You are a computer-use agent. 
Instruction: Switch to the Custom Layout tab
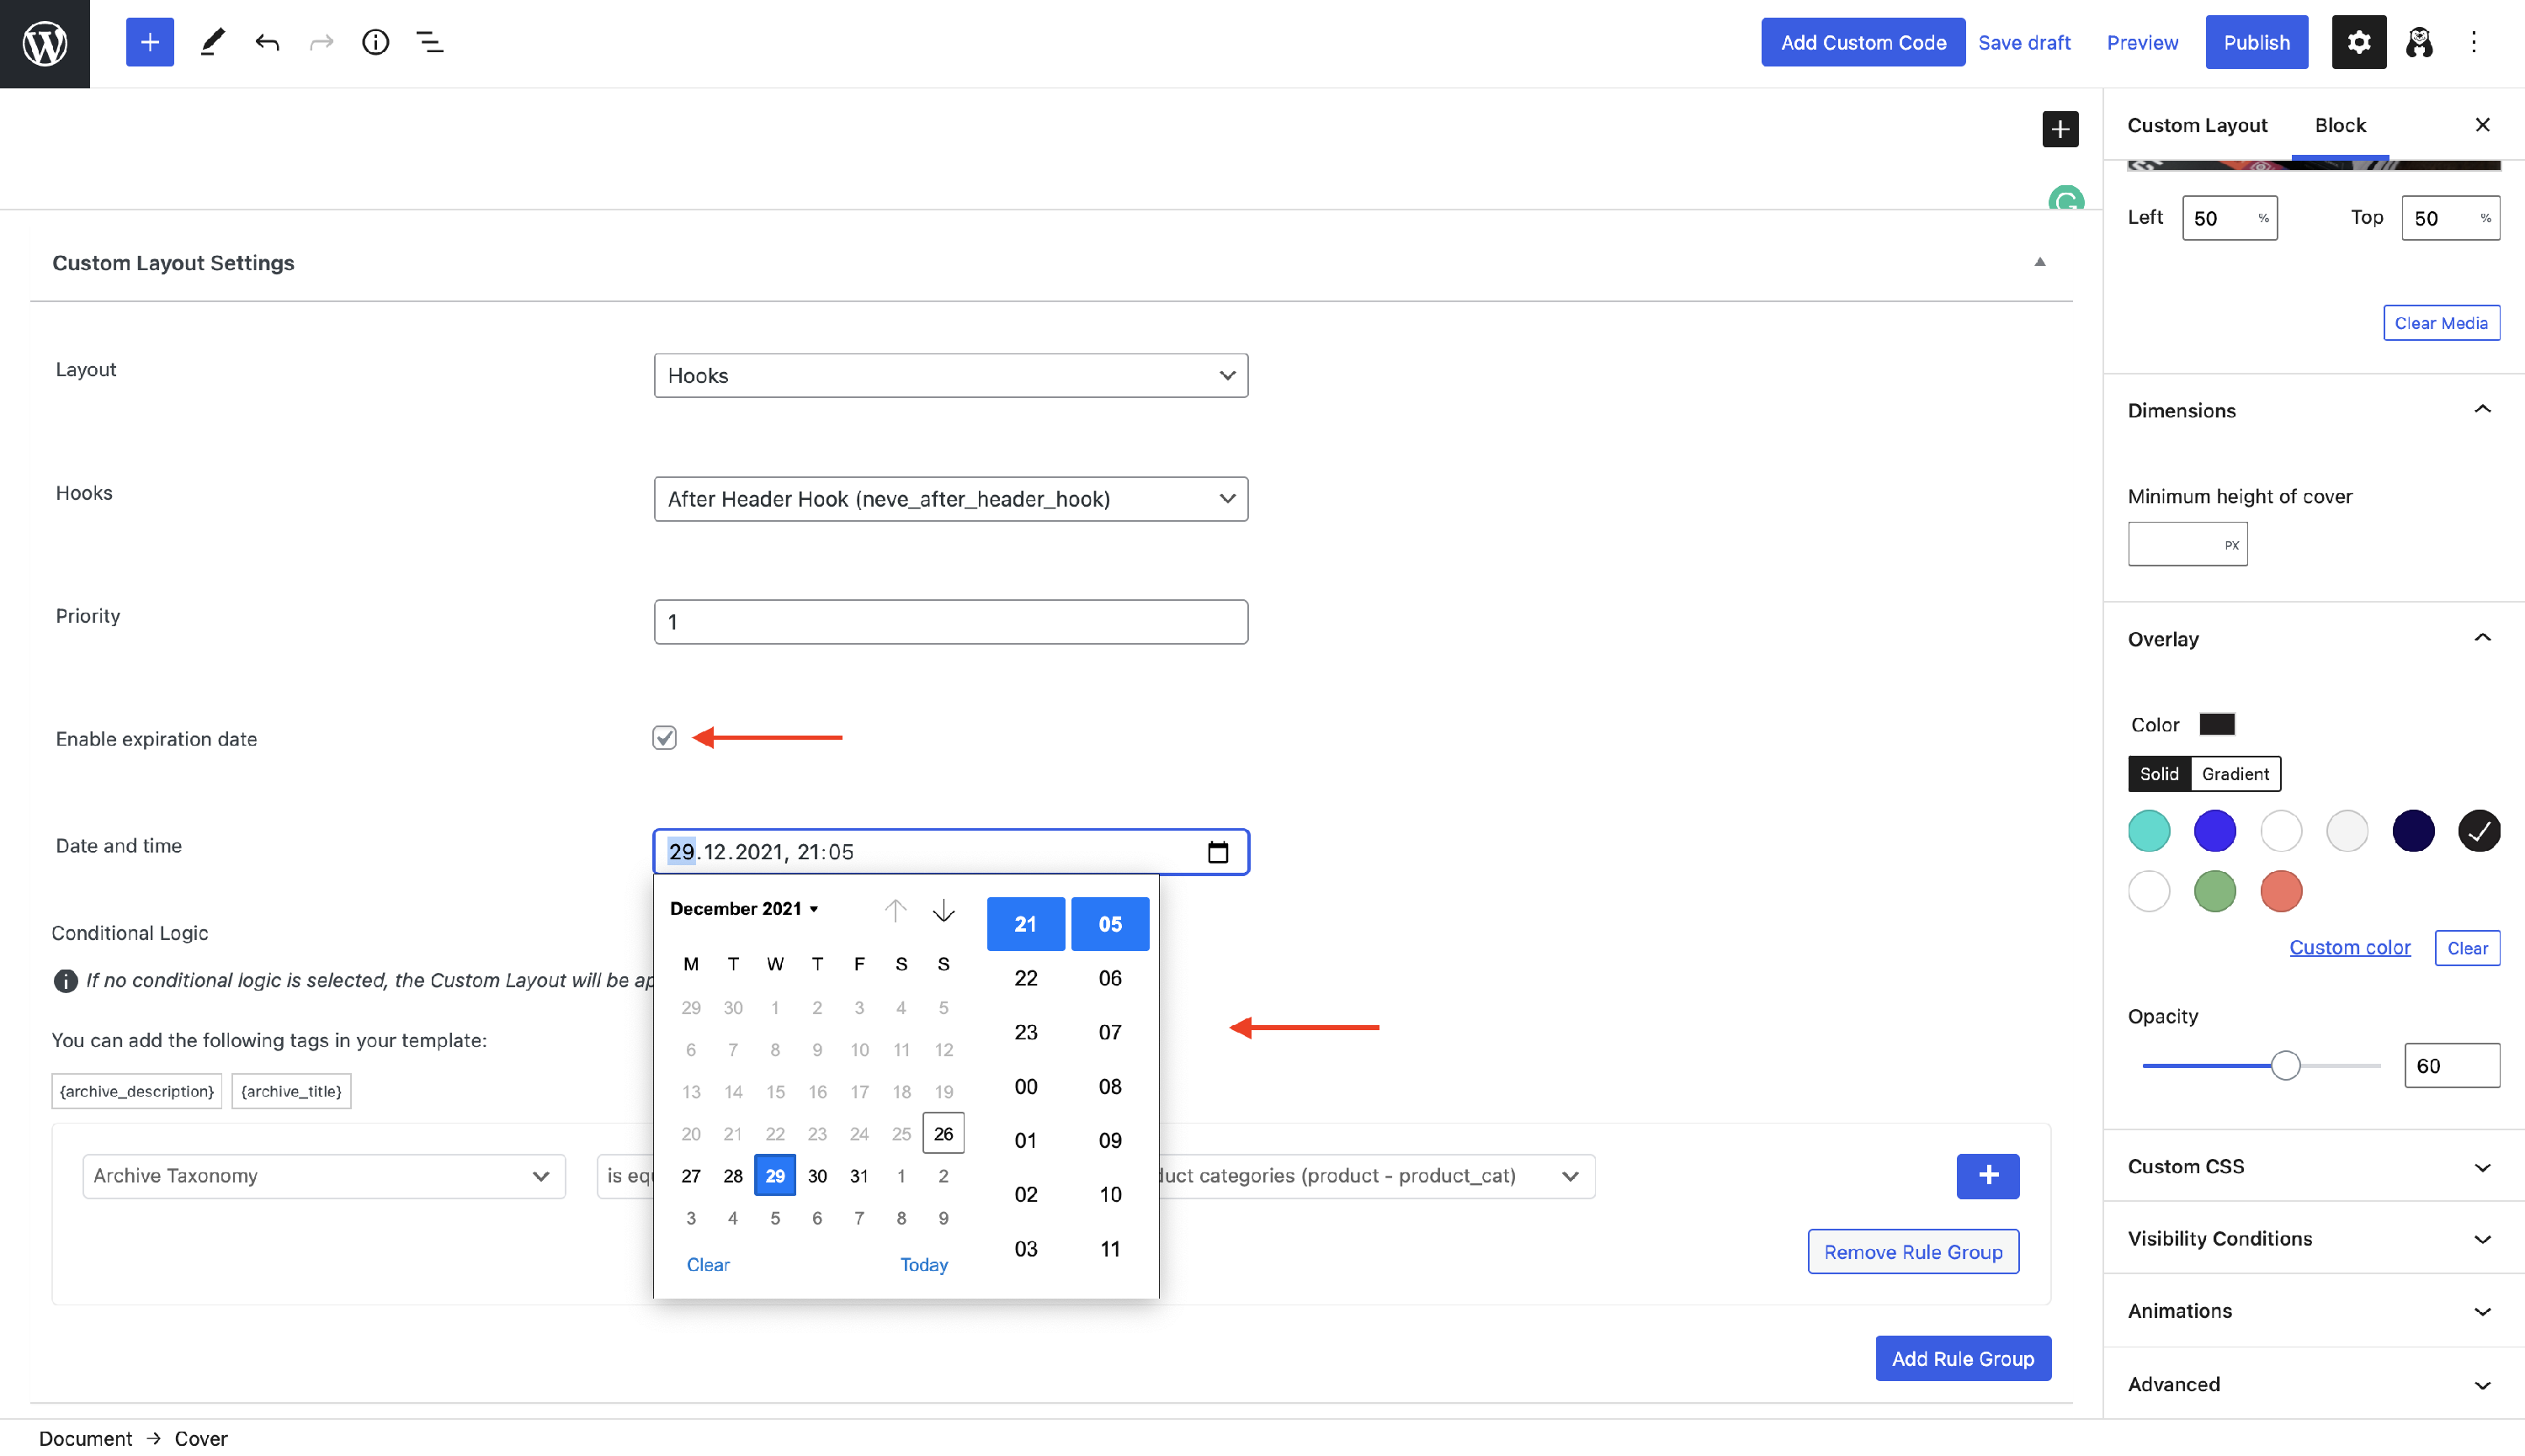click(2197, 124)
